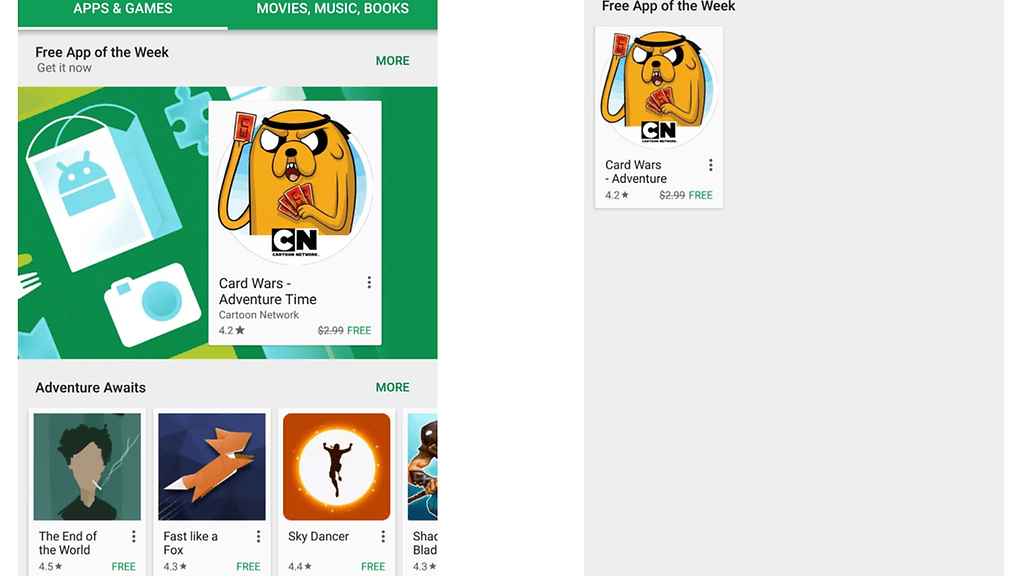Tap the Fast like a Fox app icon
Image resolution: width=1024 pixels, height=576 pixels.
click(x=212, y=466)
